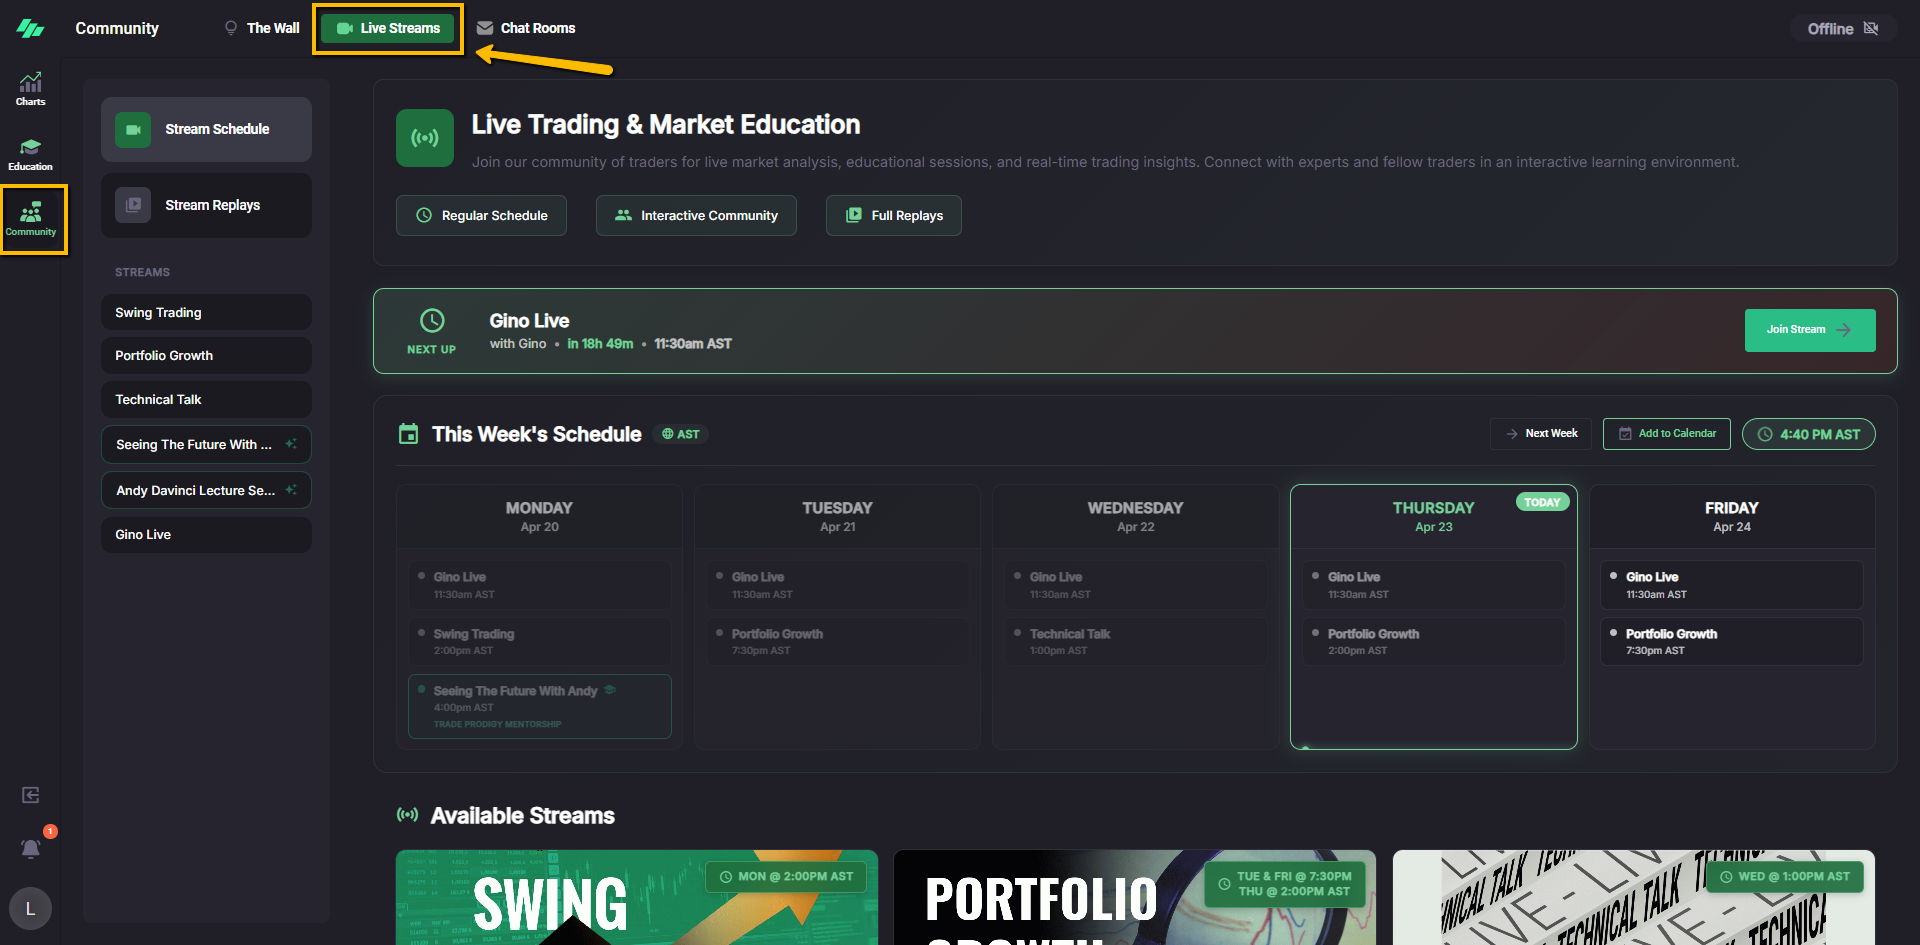Expand Seeing The Future With stream item
This screenshot has height=945, width=1920.
(206, 445)
